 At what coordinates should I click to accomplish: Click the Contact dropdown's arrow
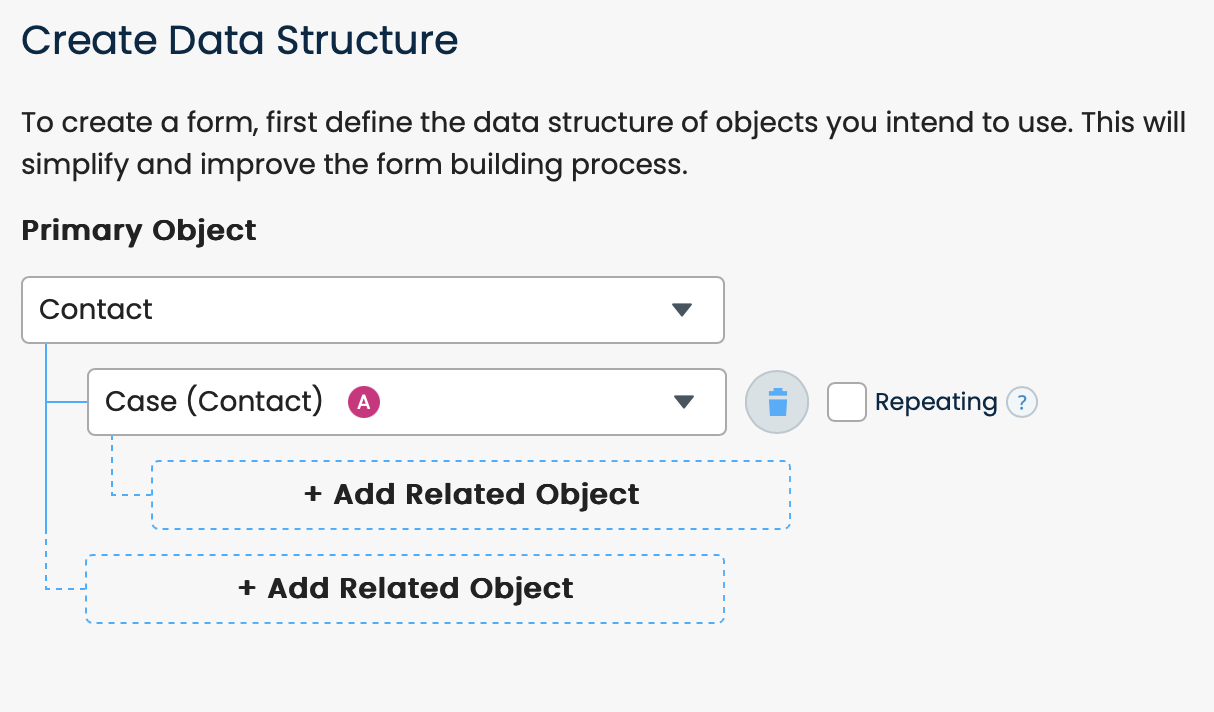point(682,310)
